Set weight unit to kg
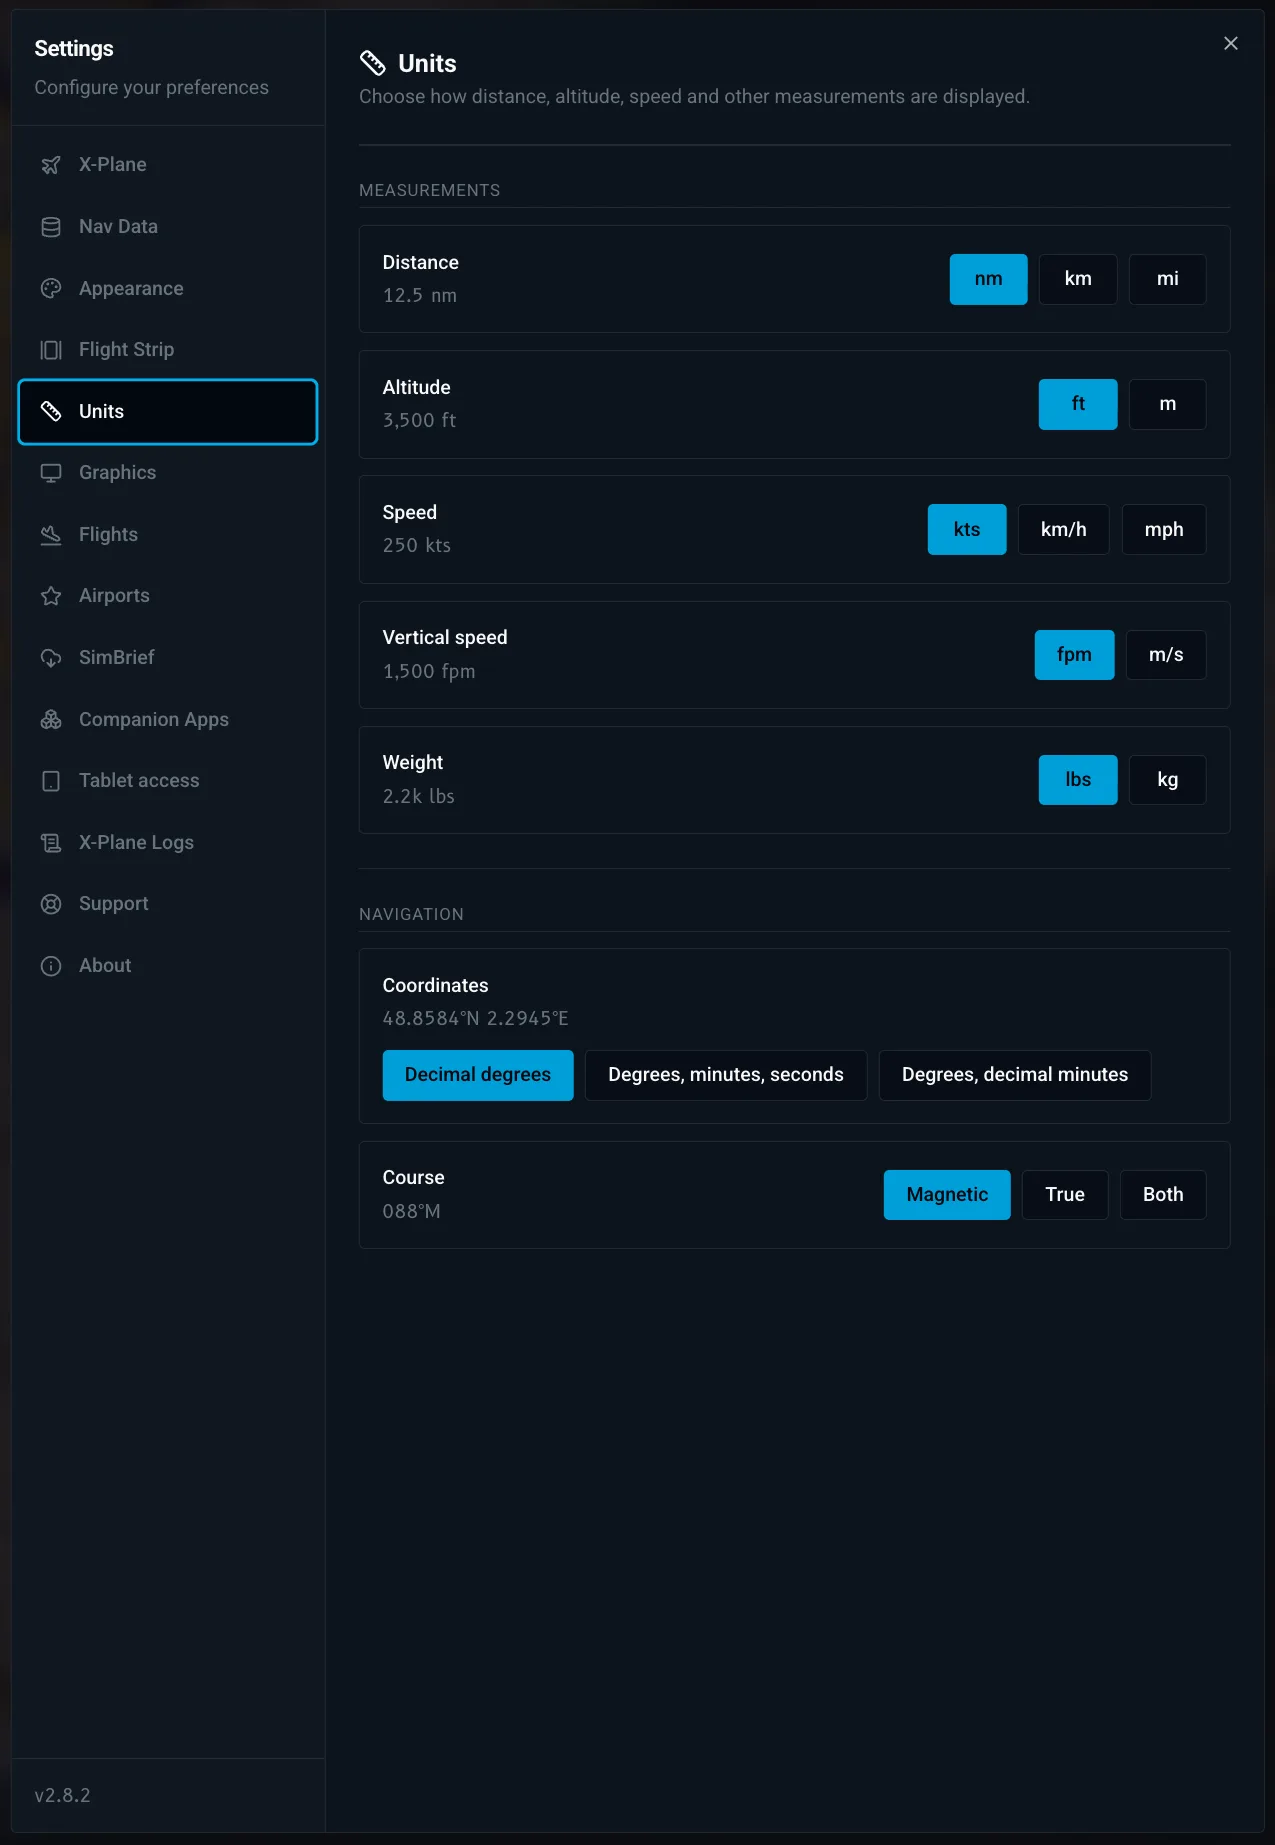Viewport: 1275px width, 1845px height. coord(1167,780)
